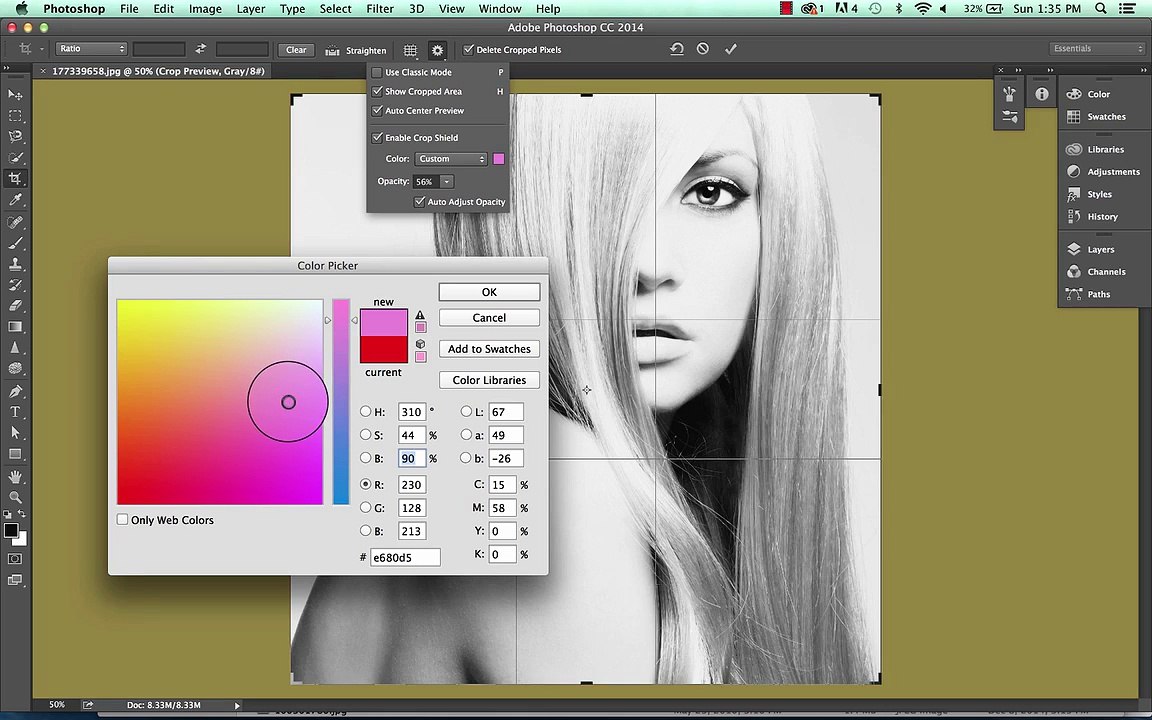Select the L lightness radio button

click(466, 411)
